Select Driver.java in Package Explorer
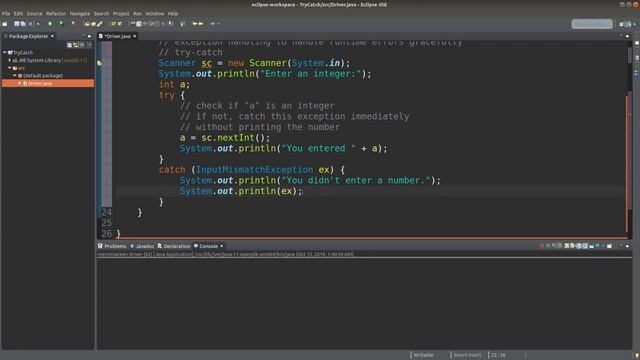Viewport: 640px width, 360px height. point(48,83)
